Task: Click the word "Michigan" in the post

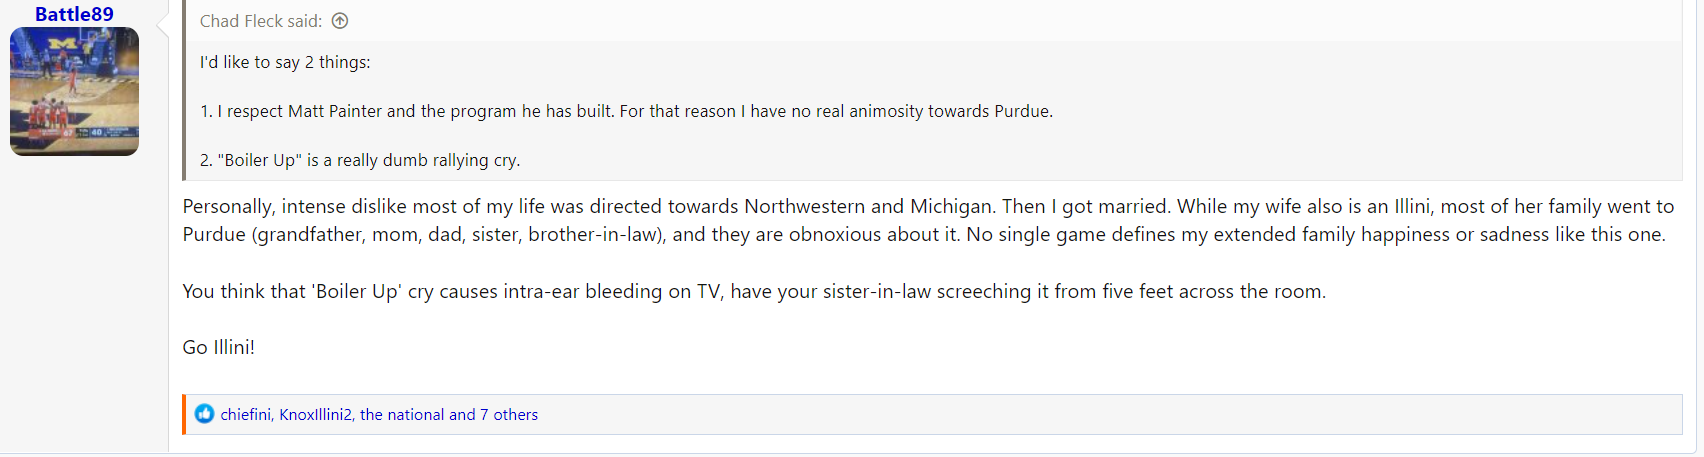Action: pyautogui.click(x=951, y=207)
